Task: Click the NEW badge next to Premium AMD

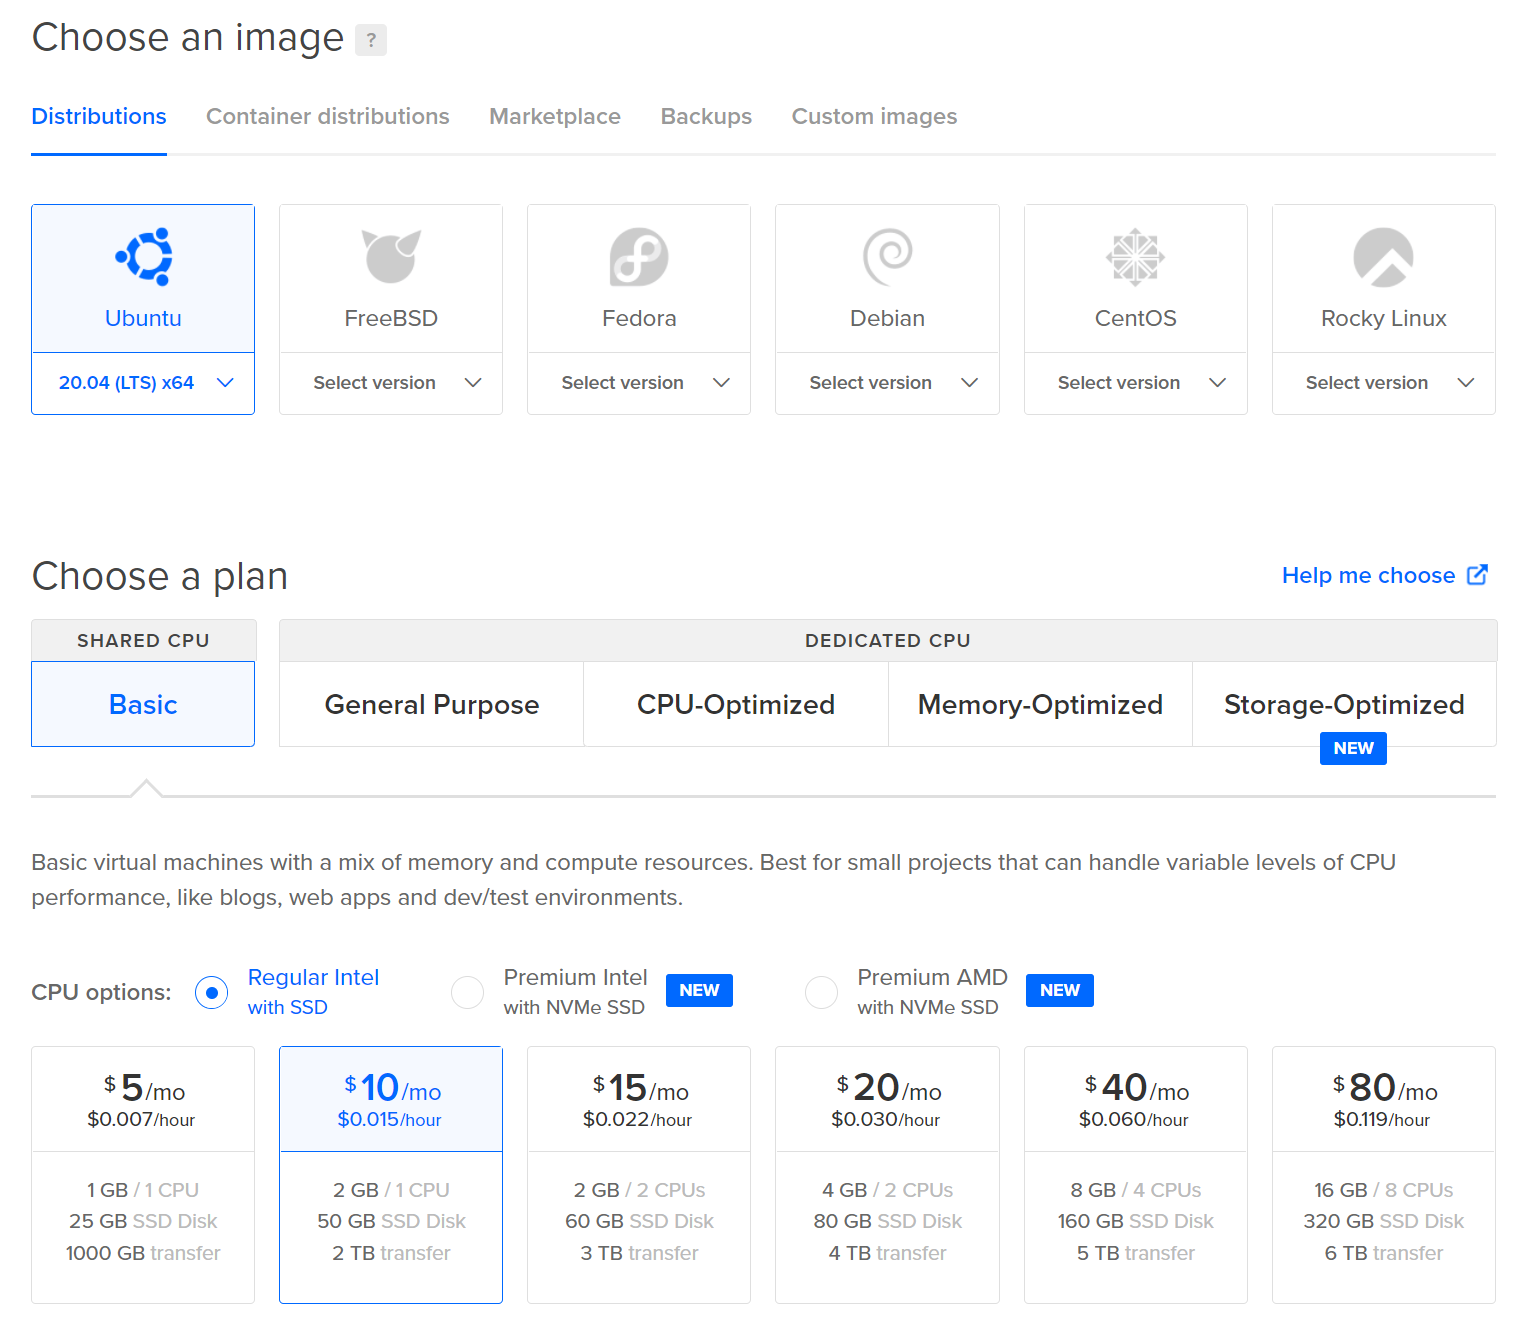Action: tap(1060, 990)
